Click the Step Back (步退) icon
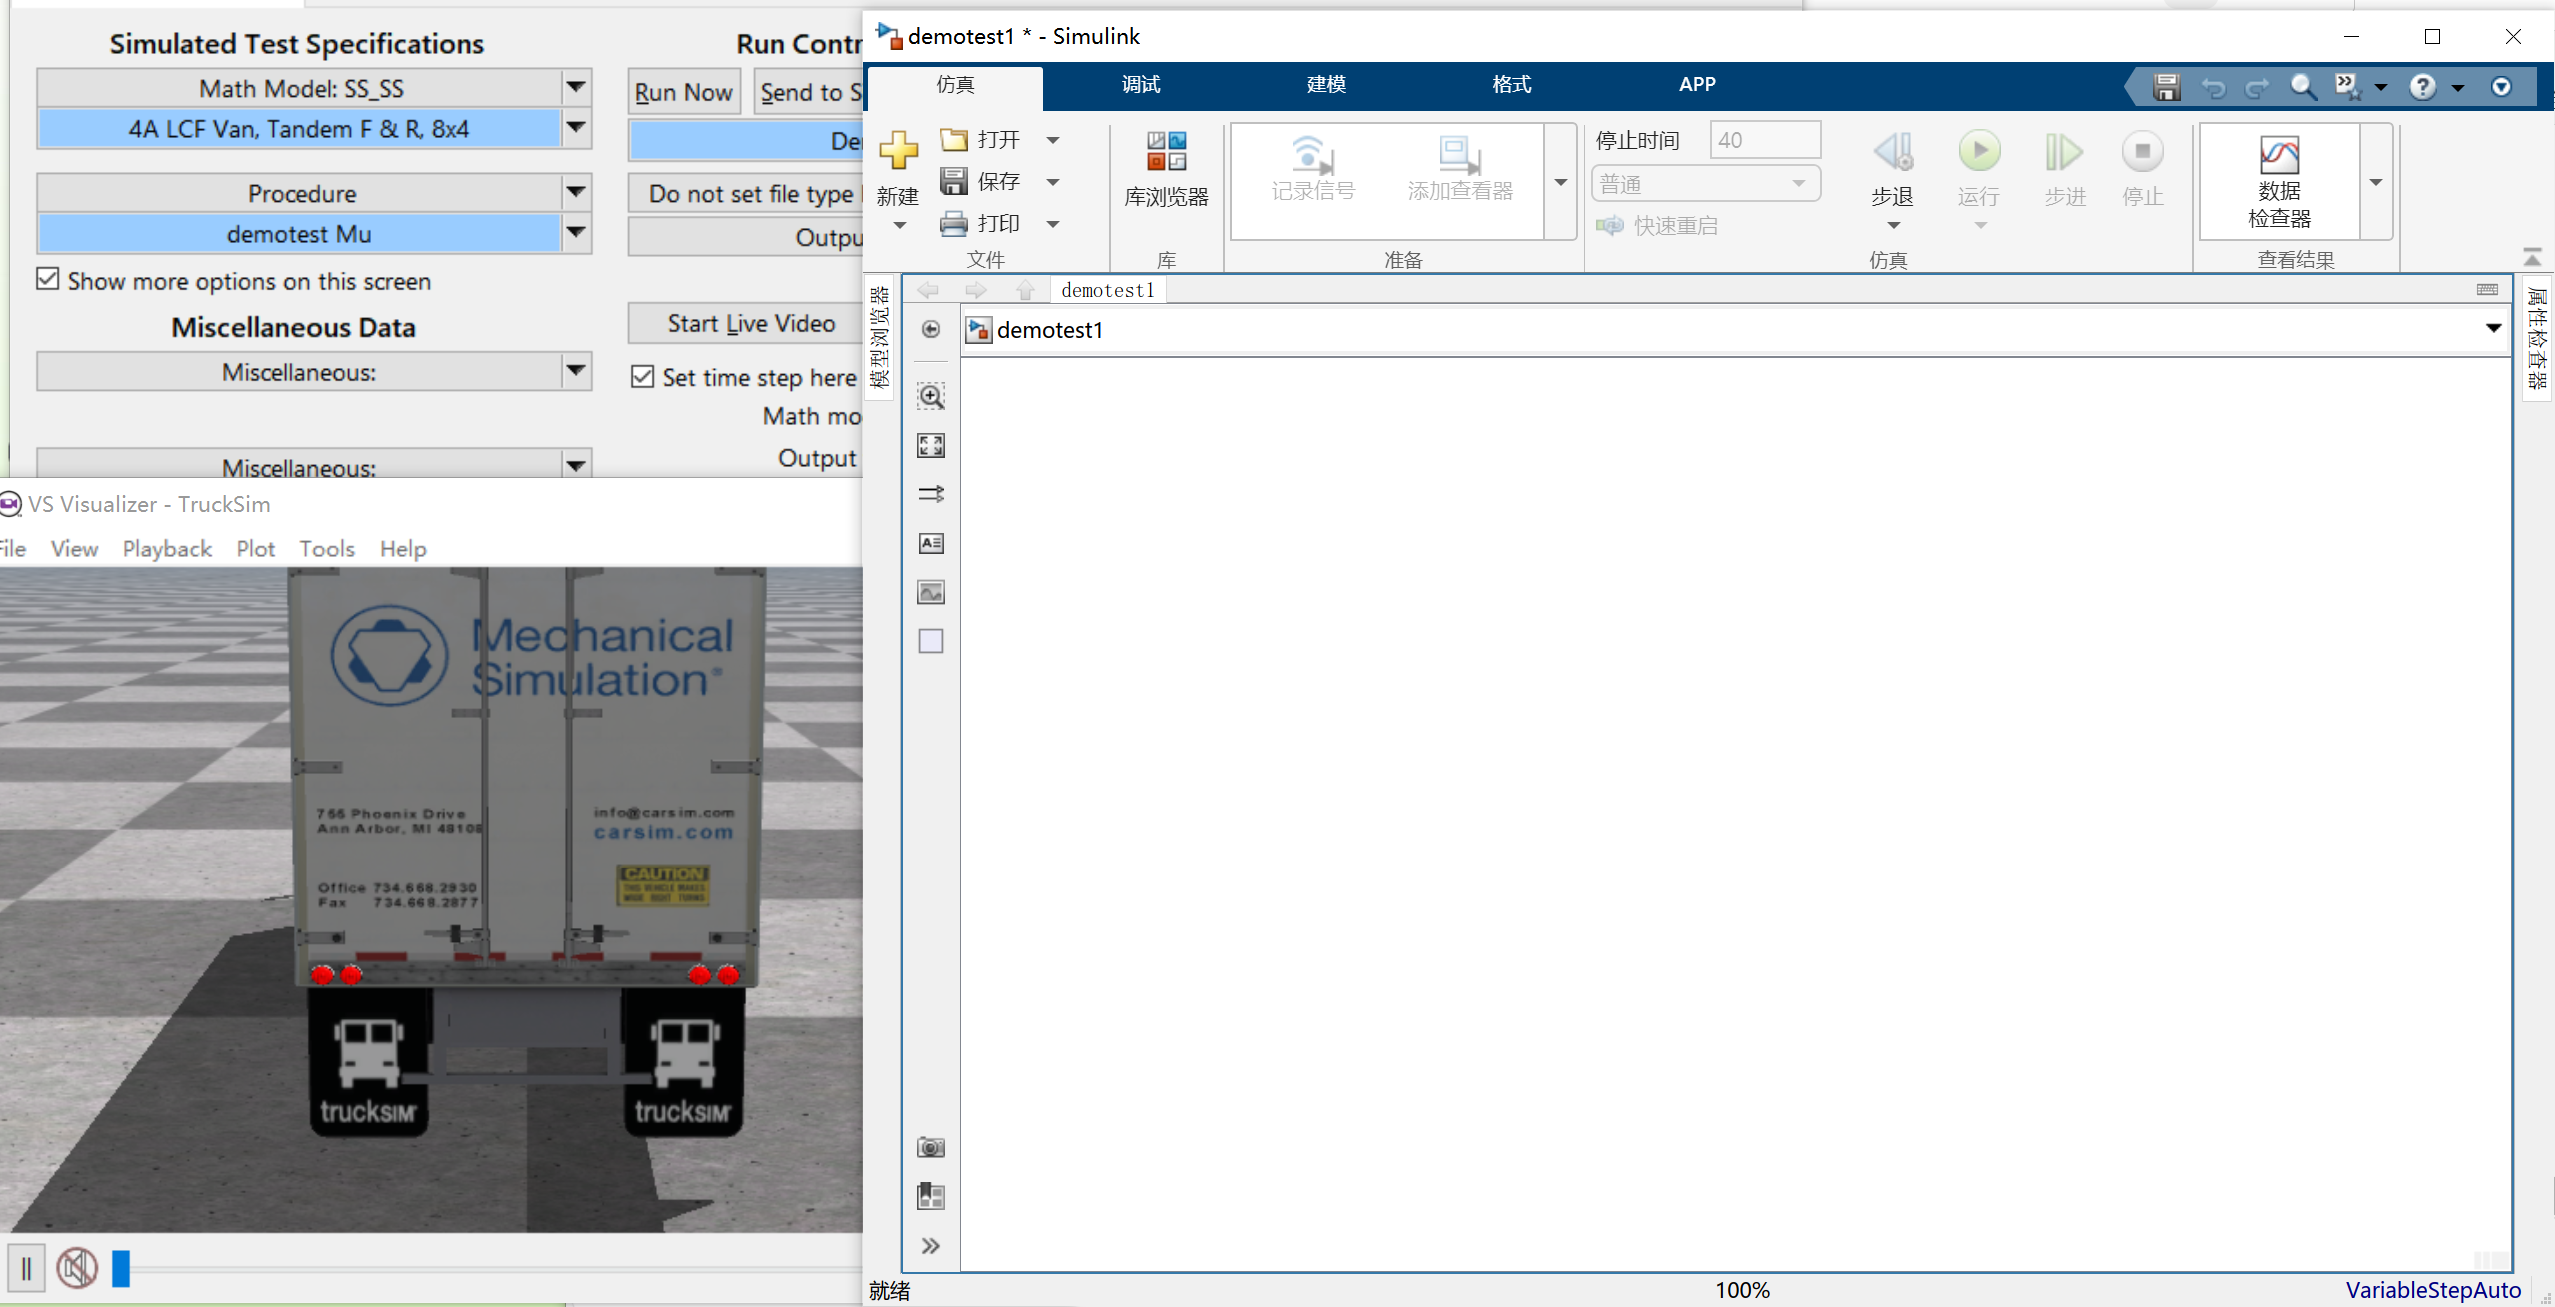2555x1307 pixels. (x=1892, y=151)
